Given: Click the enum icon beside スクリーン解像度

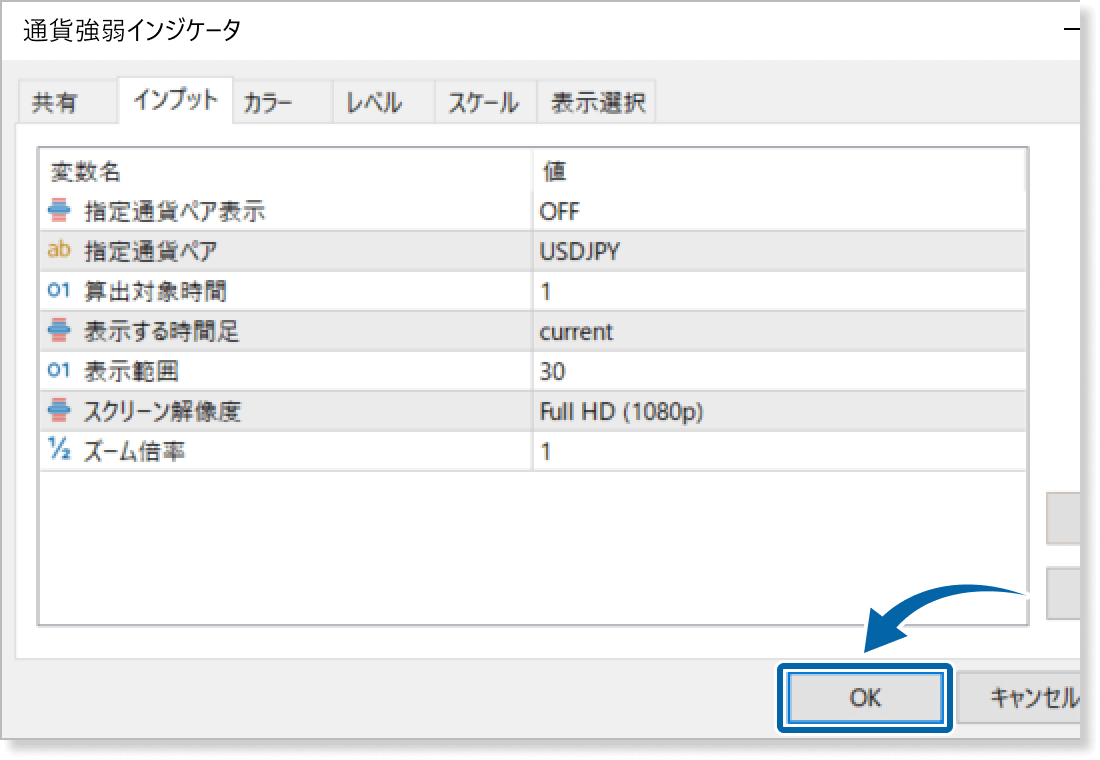Looking at the screenshot, I should [x=59, y=411].
